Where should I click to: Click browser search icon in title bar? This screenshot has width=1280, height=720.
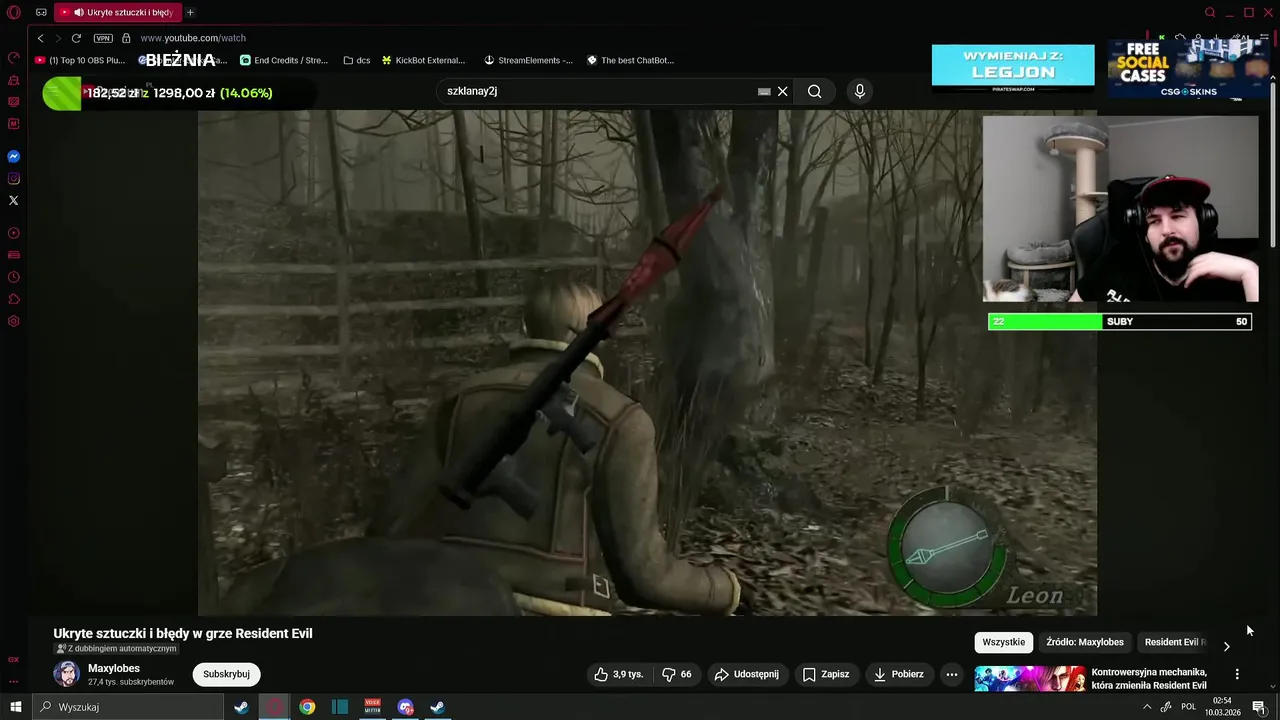(1210, 13)
